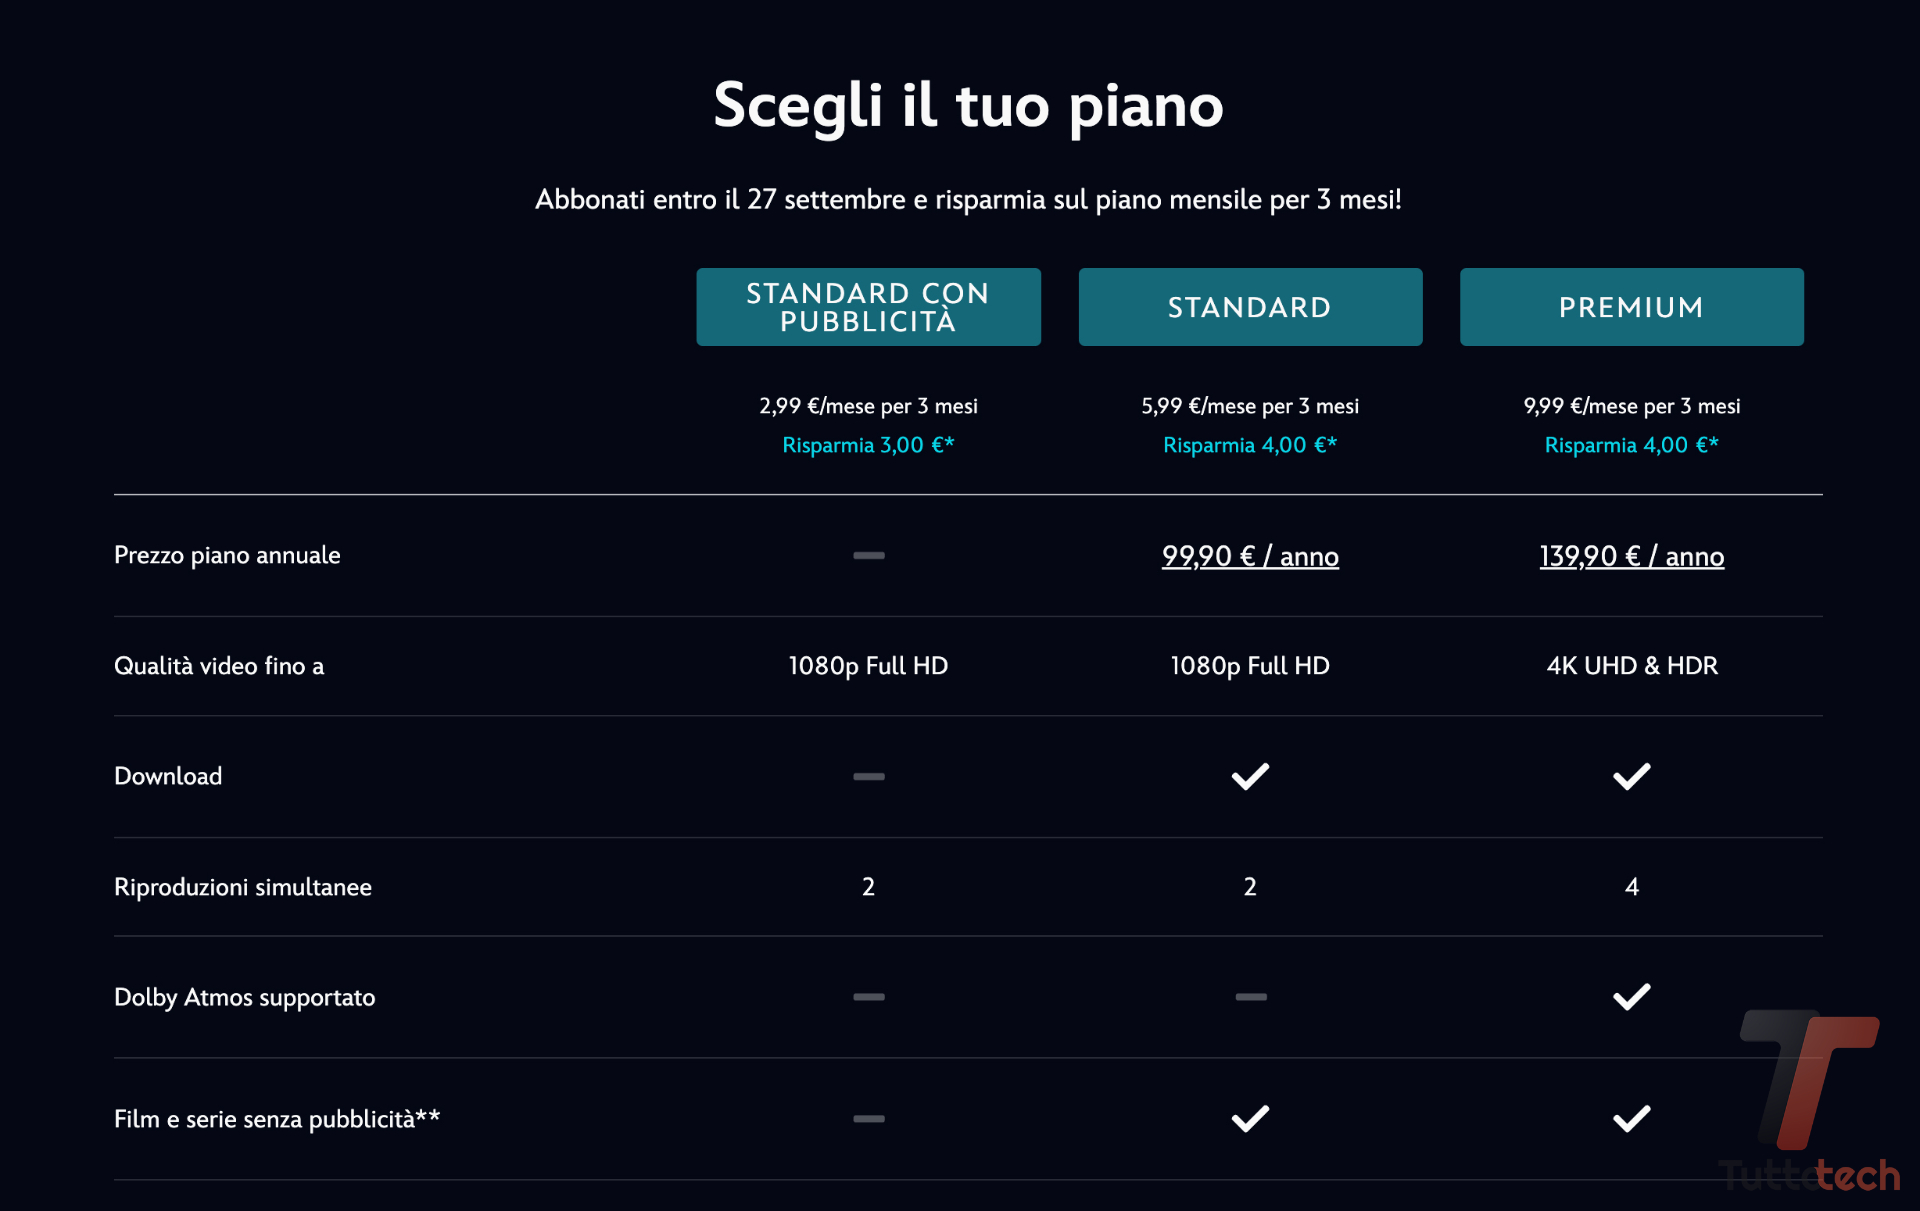Select the Premium plan header
The width and height of the screenshot is (1920, 1211).
[x=1631, y=307]
